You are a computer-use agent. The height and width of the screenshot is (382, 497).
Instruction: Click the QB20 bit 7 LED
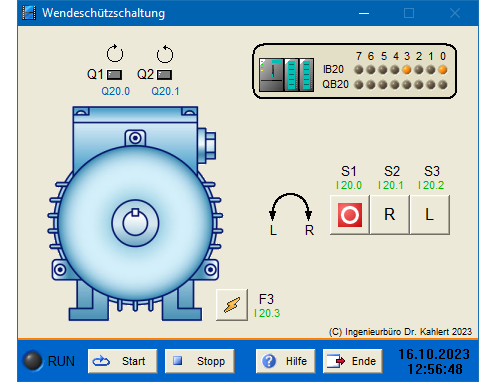pos(359,85)
